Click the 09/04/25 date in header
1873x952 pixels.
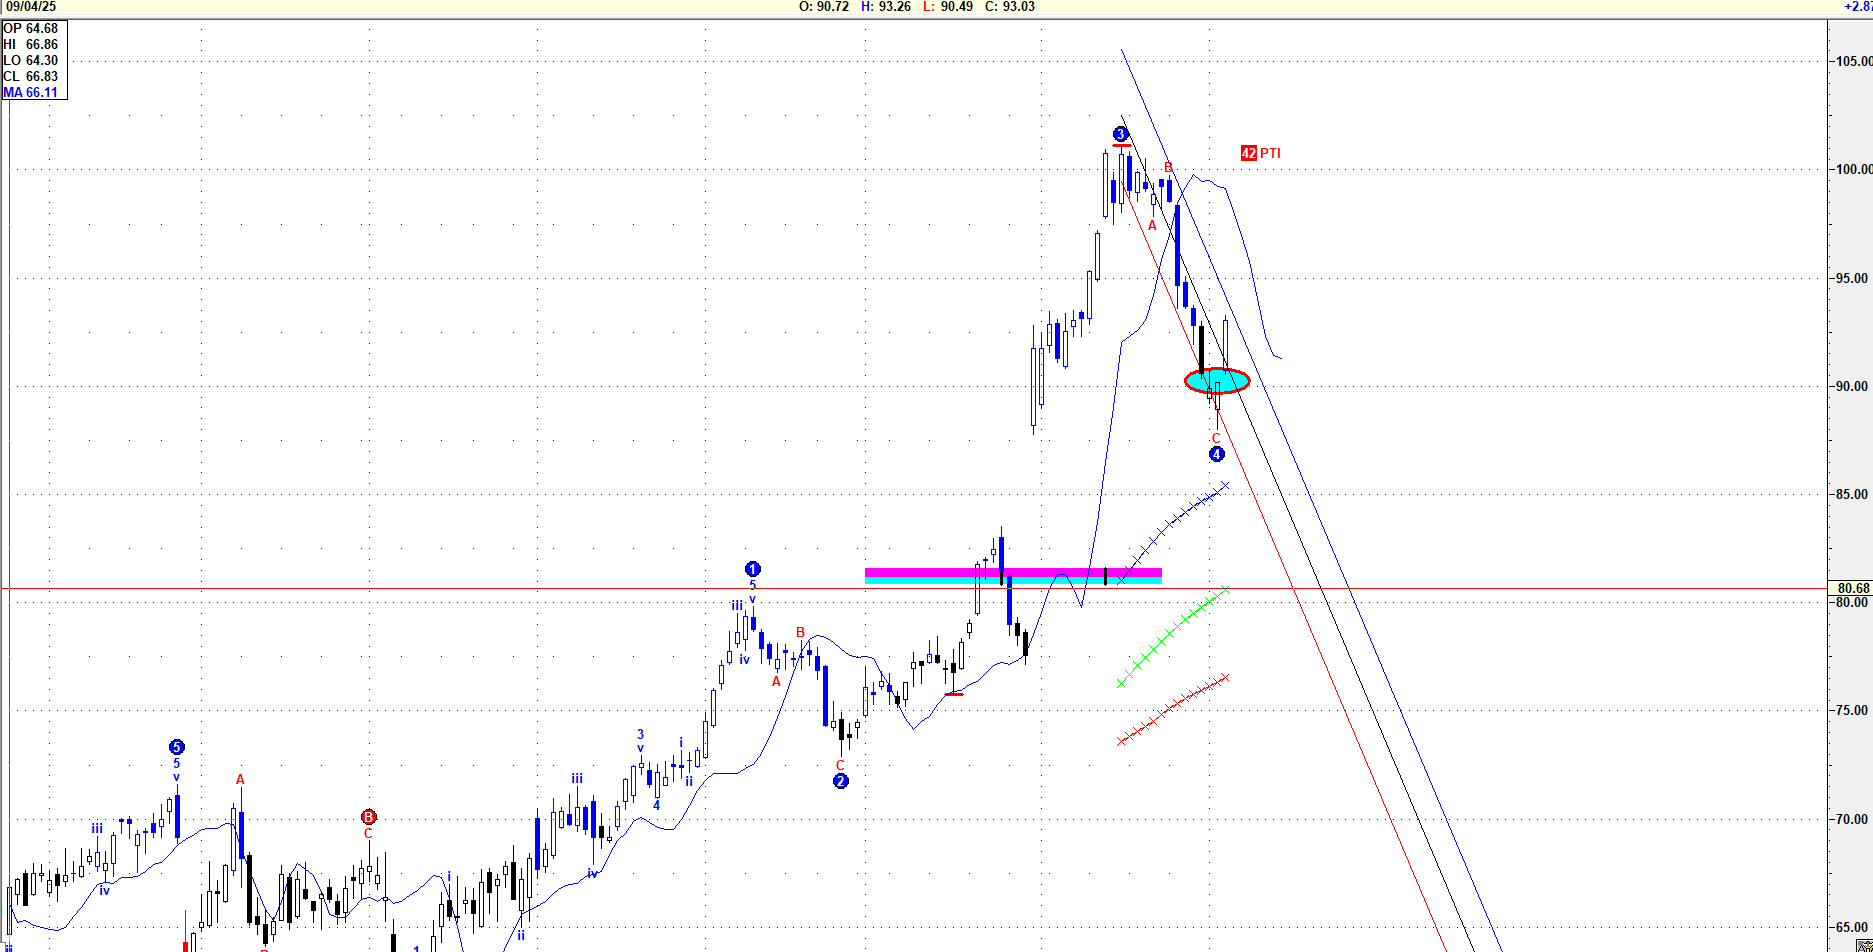(x=31, y=7)
